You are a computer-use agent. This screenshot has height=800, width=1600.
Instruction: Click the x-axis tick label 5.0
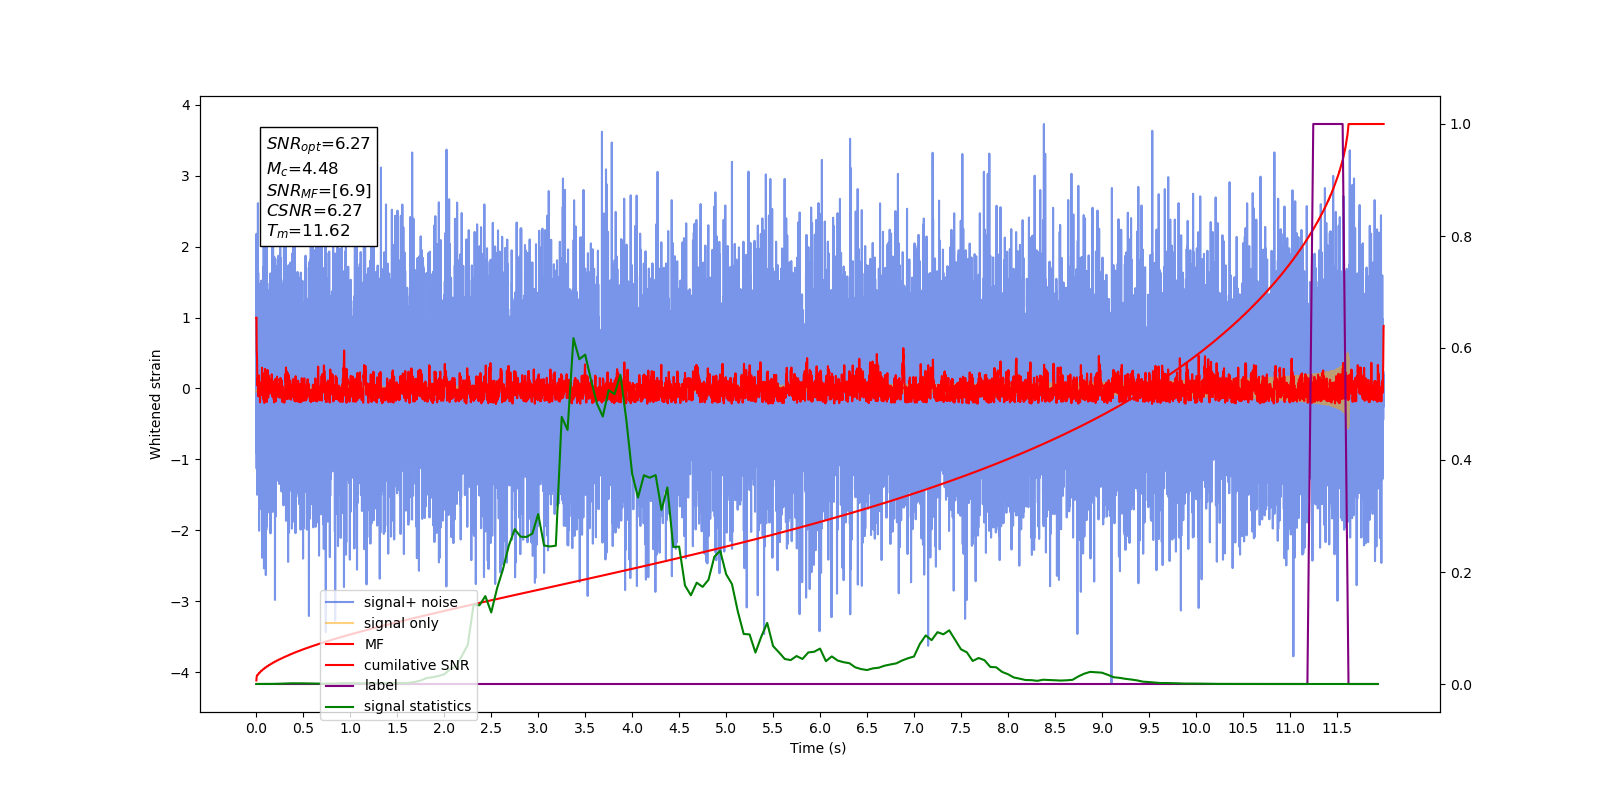point(726,728)
